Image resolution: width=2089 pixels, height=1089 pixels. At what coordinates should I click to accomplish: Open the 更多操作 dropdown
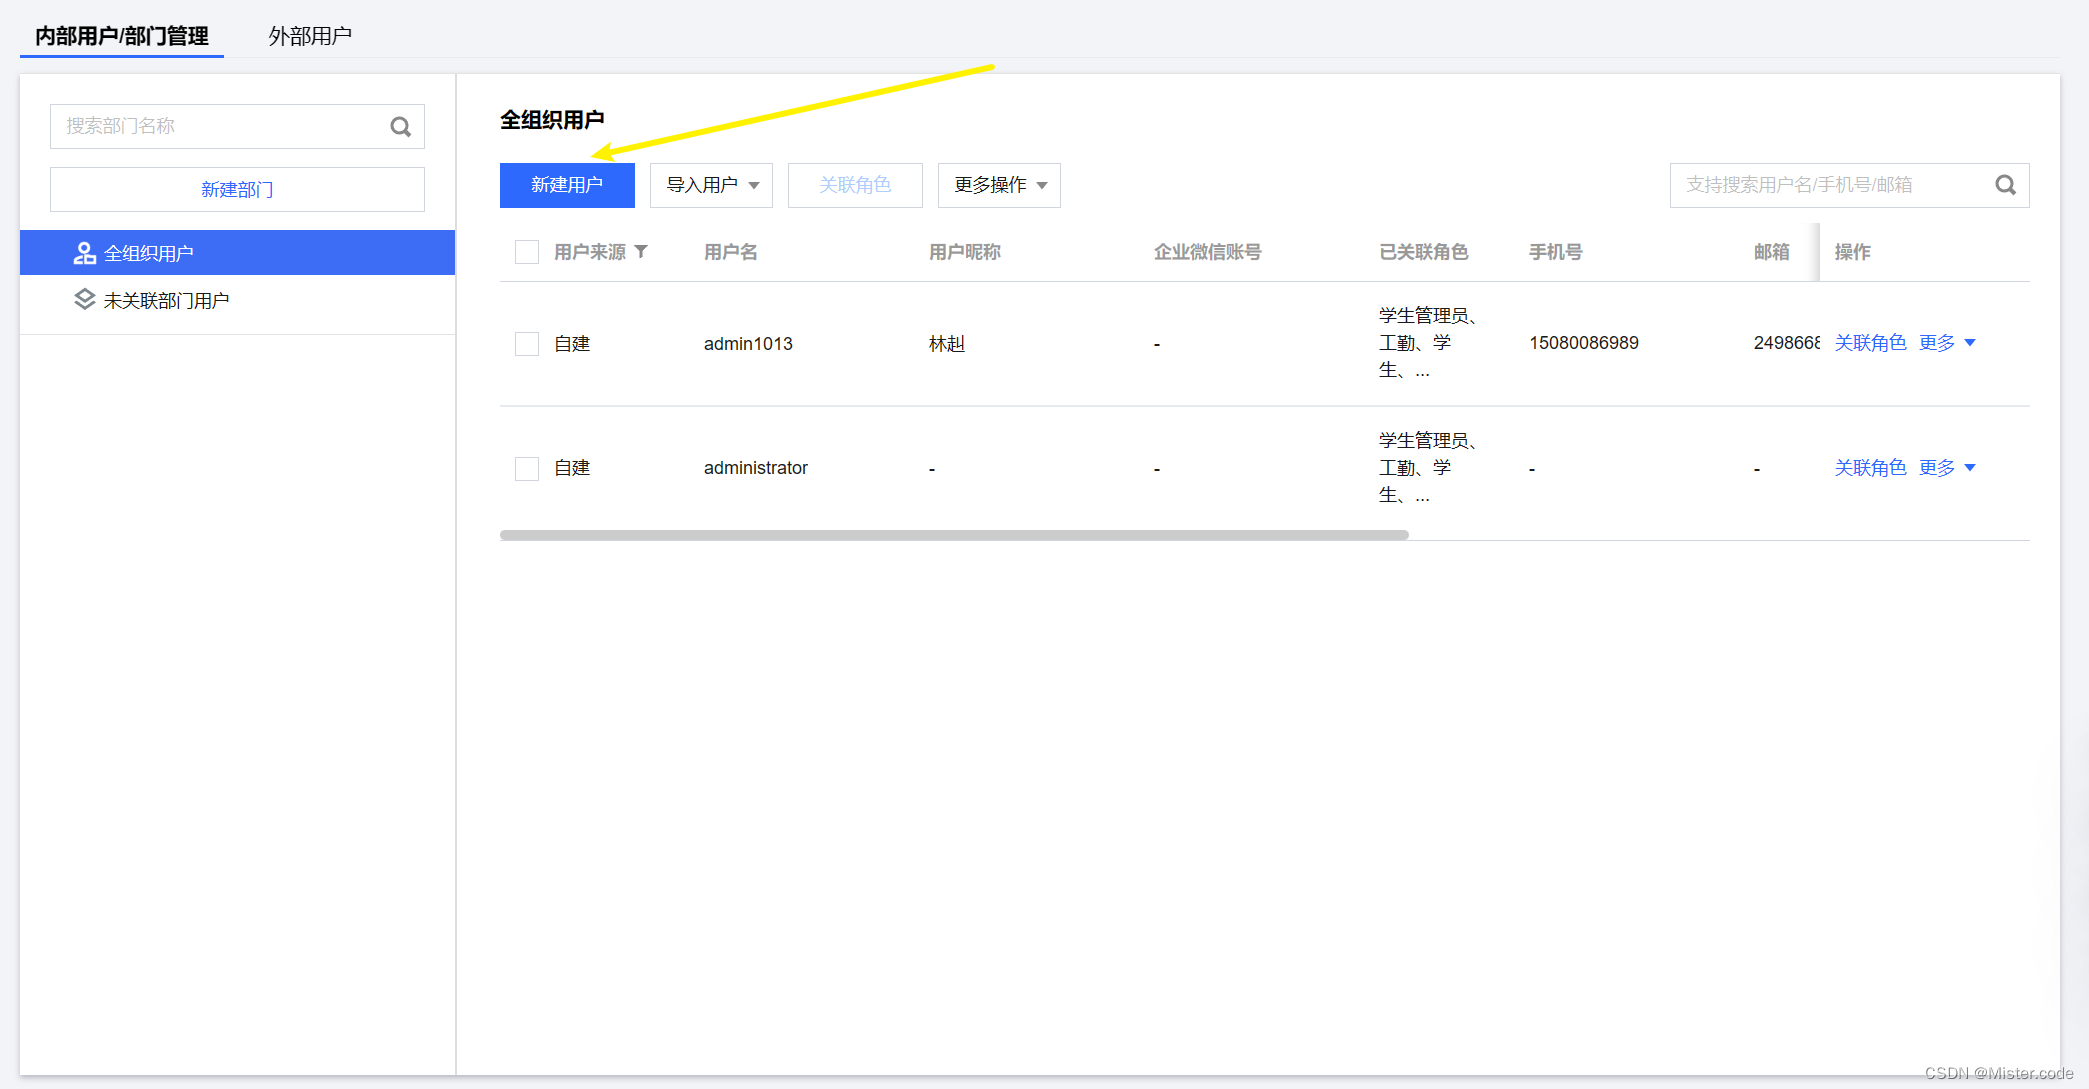[x=998, y=185]
